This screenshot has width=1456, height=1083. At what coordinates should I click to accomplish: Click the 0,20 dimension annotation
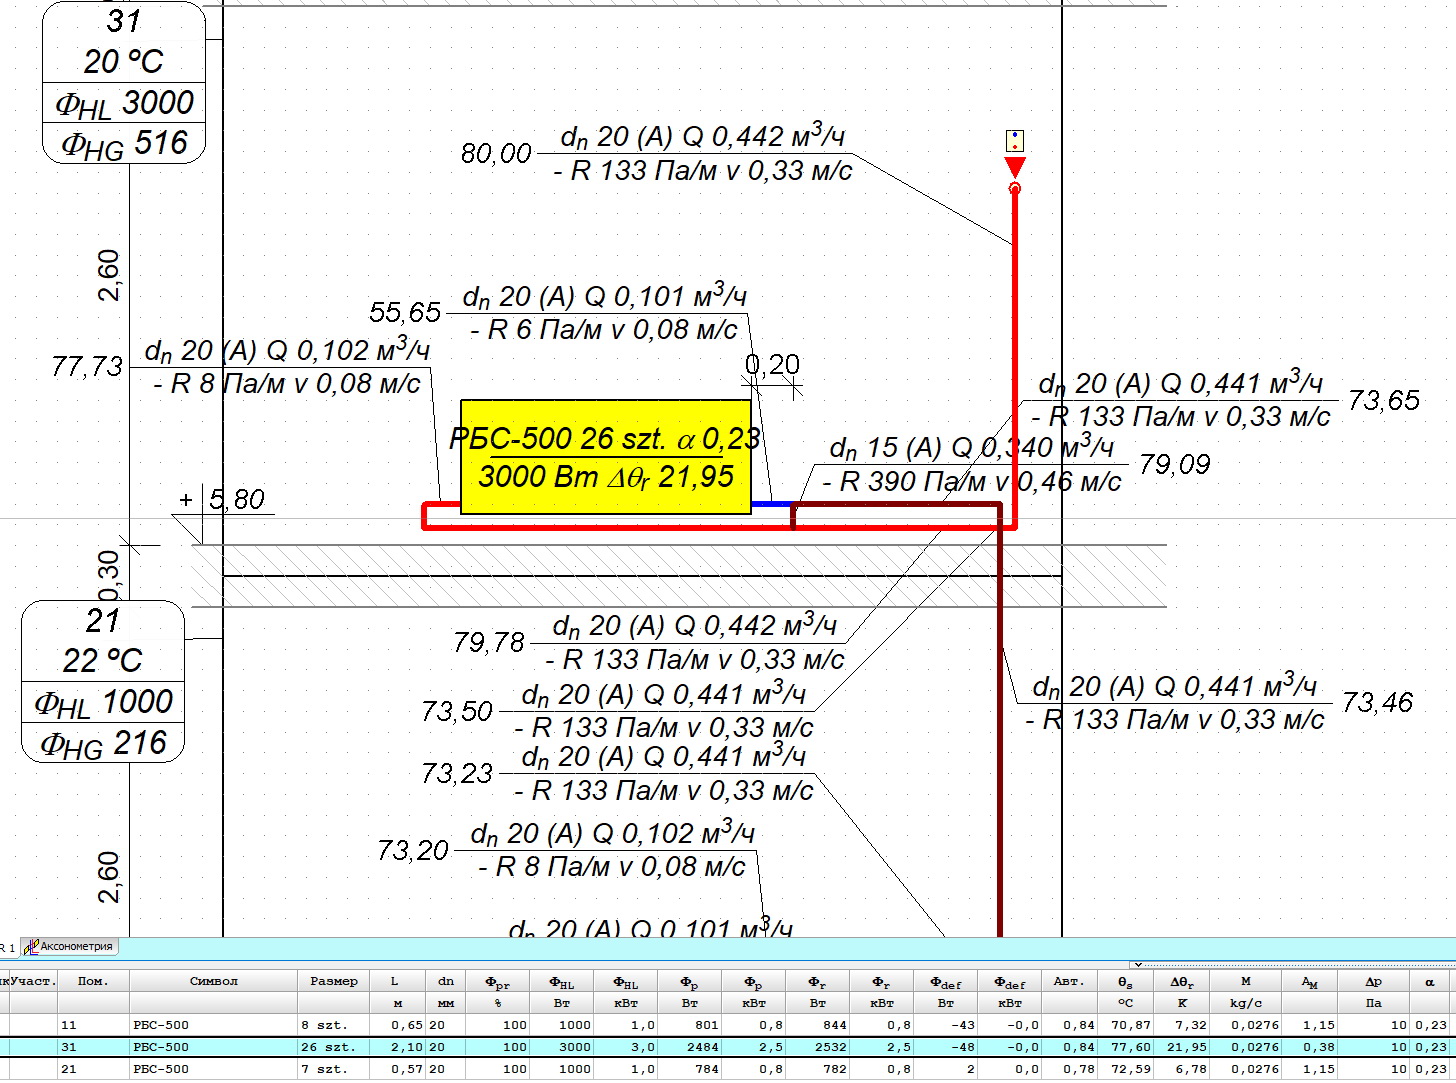(772, 365)
